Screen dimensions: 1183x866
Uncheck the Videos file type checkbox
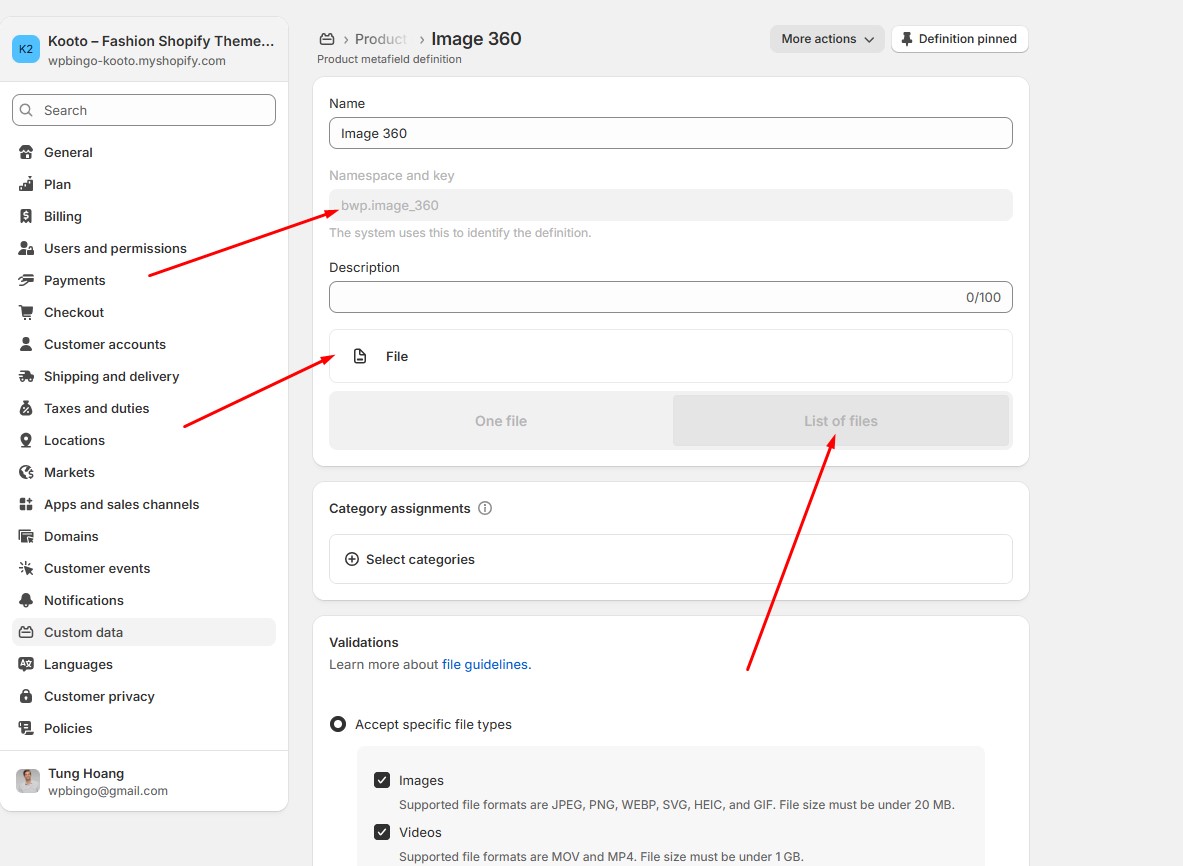coord(382,832)
